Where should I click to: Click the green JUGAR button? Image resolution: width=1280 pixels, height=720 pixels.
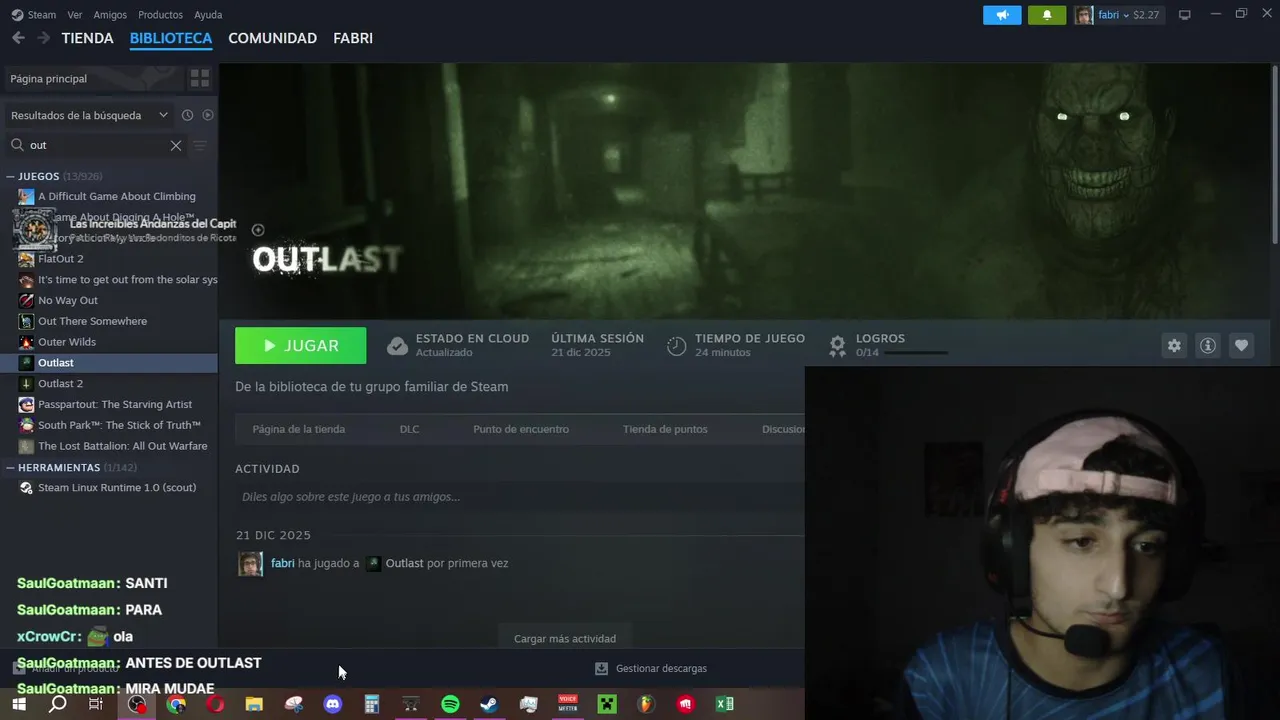(x=300, y=345)
